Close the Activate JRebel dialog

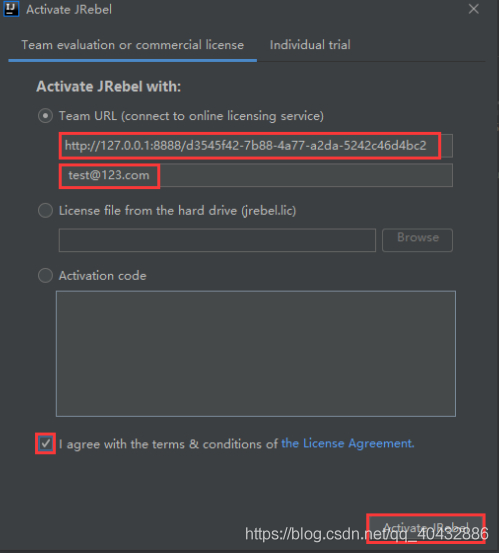click(x=474, y=9)
